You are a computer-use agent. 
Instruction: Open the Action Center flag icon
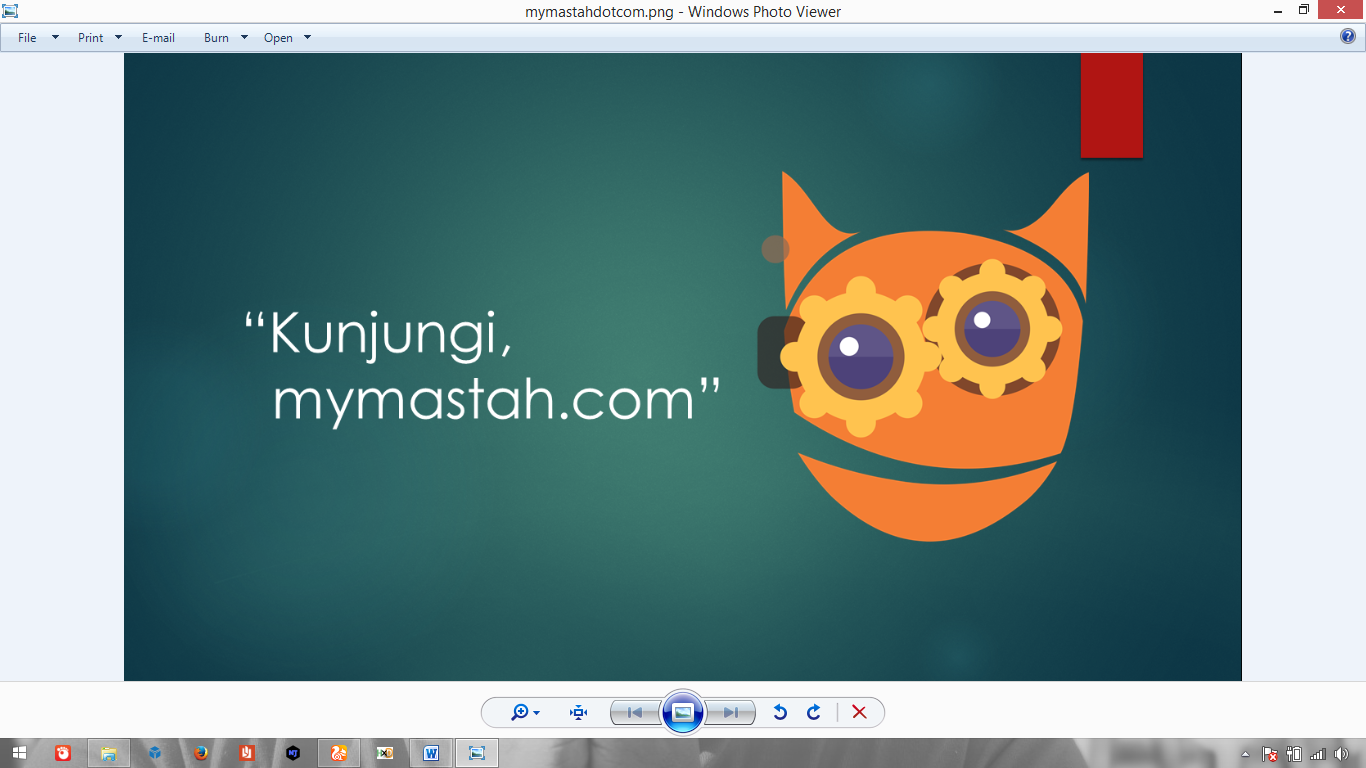tap(1270, 754)
